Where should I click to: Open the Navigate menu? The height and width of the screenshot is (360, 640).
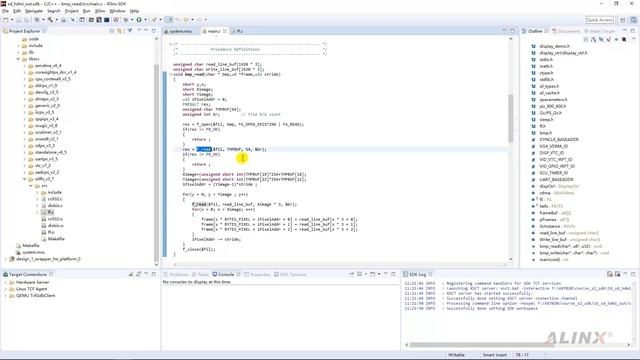33,11
